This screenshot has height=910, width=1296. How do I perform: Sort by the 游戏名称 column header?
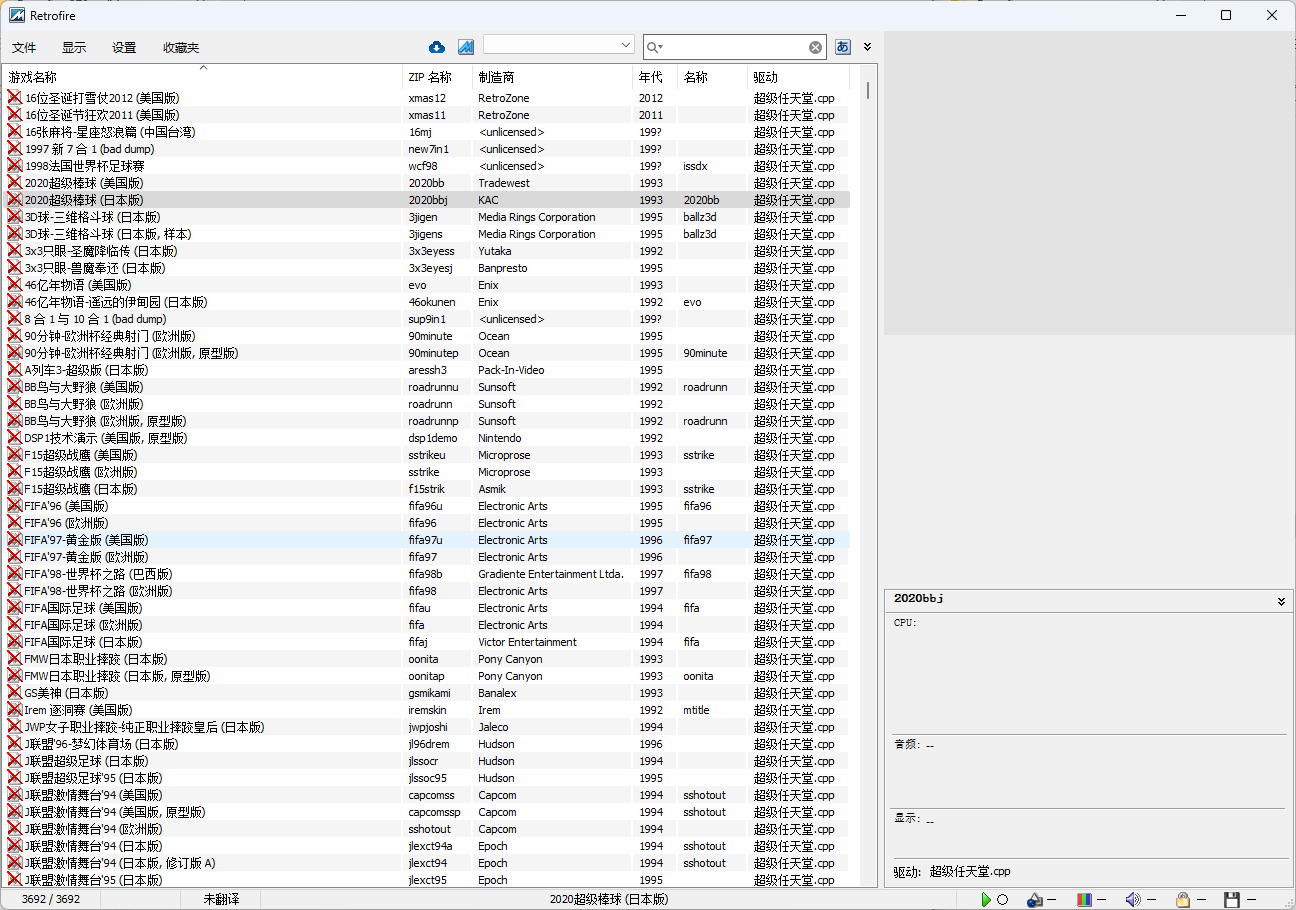point(203,77)
